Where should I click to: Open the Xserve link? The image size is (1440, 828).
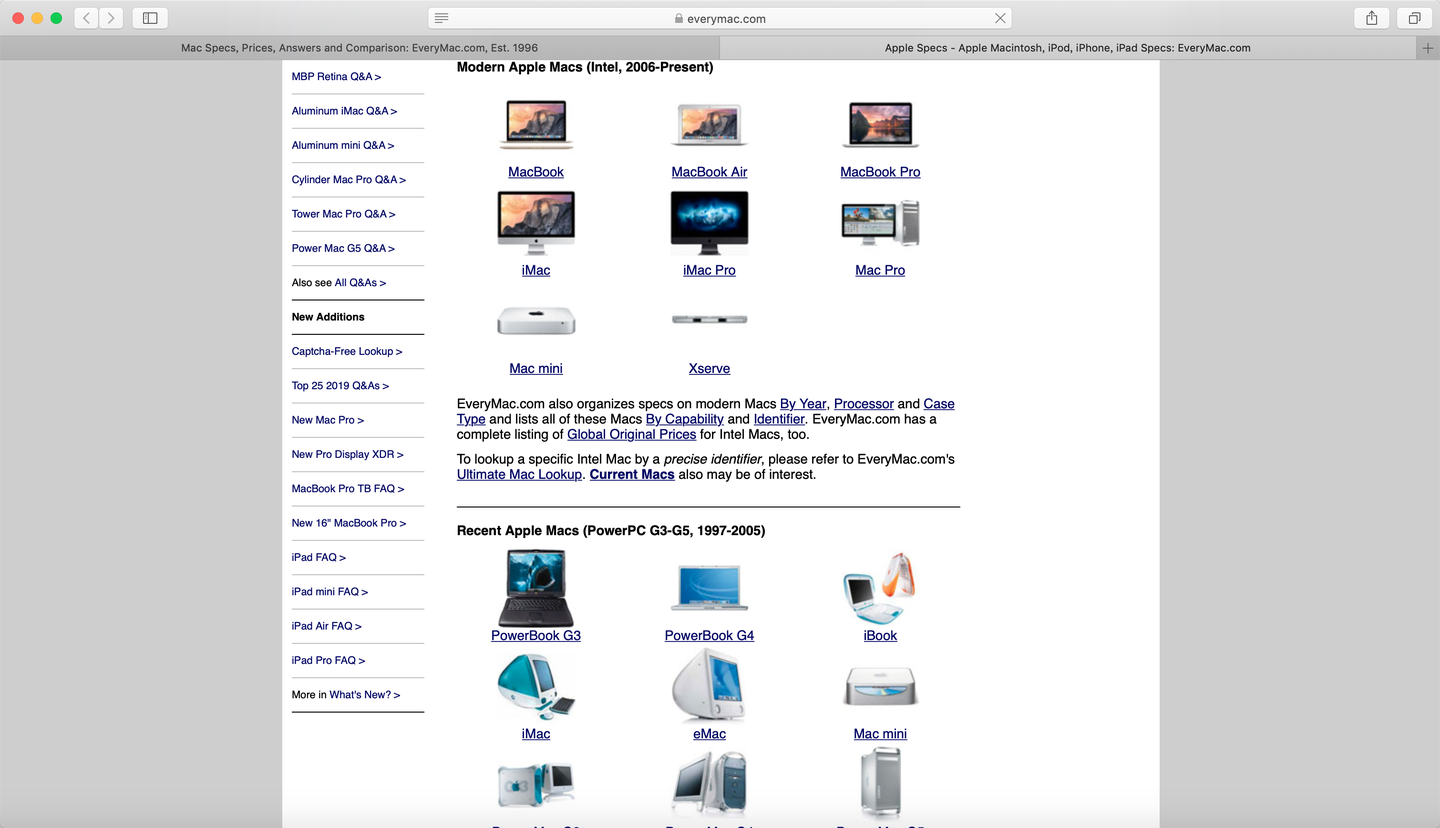click(x=709, y=368)
